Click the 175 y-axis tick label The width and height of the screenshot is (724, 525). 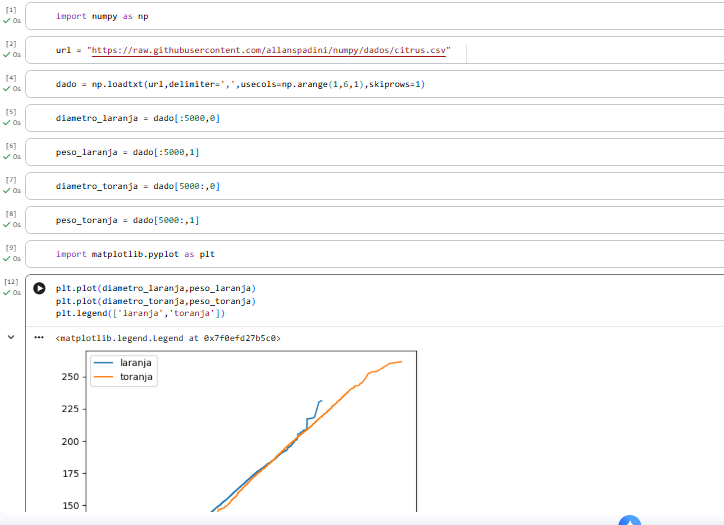click(70, 473)
